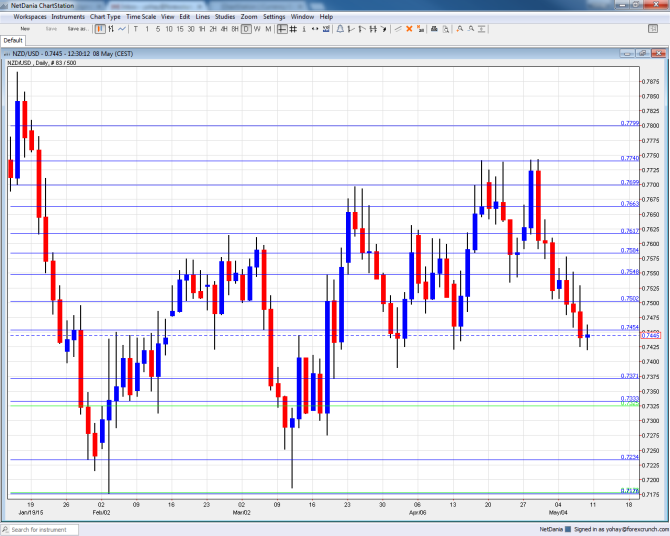Click the zoom in magnifier icon
The width and height of the screenshot is (670, 536).
click(460, 29)
